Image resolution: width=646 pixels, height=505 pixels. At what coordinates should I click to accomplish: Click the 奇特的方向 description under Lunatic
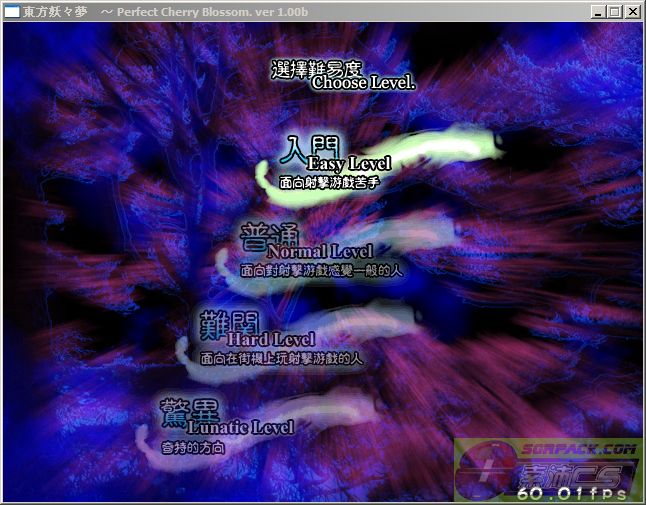[193, 447]
